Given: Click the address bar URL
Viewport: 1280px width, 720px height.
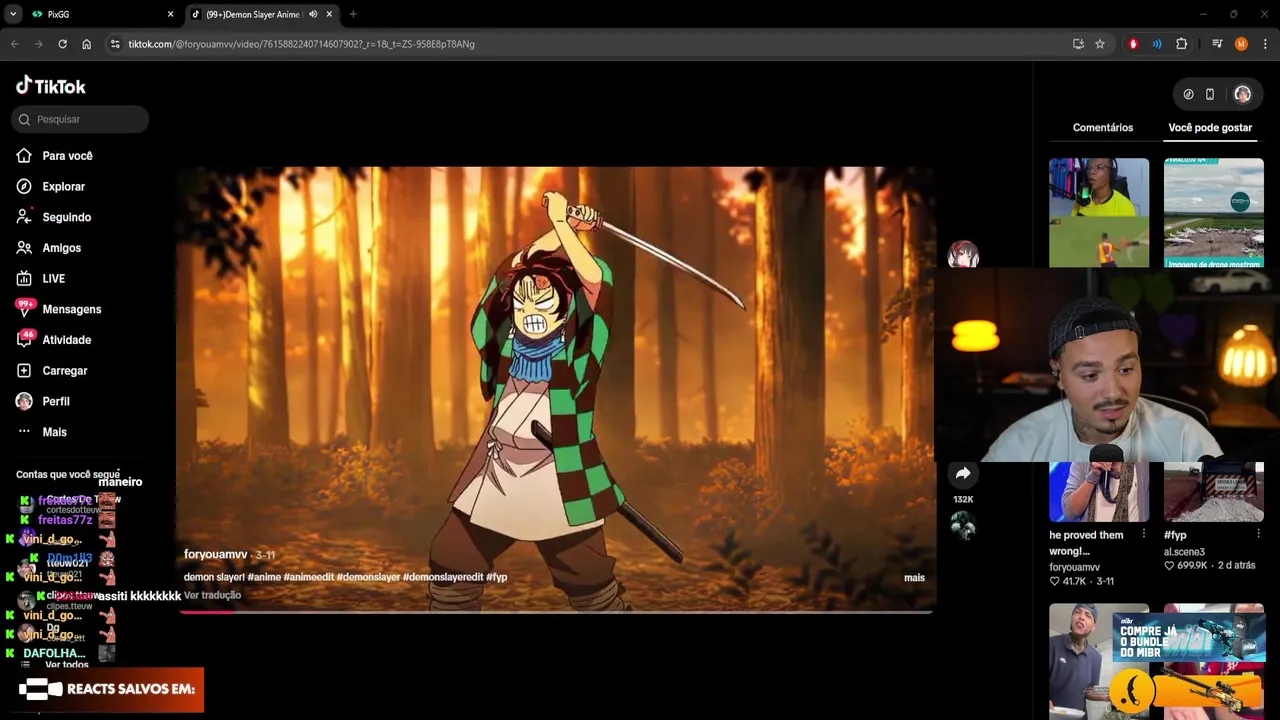Looking at the screenshot, I should (301, 44).
